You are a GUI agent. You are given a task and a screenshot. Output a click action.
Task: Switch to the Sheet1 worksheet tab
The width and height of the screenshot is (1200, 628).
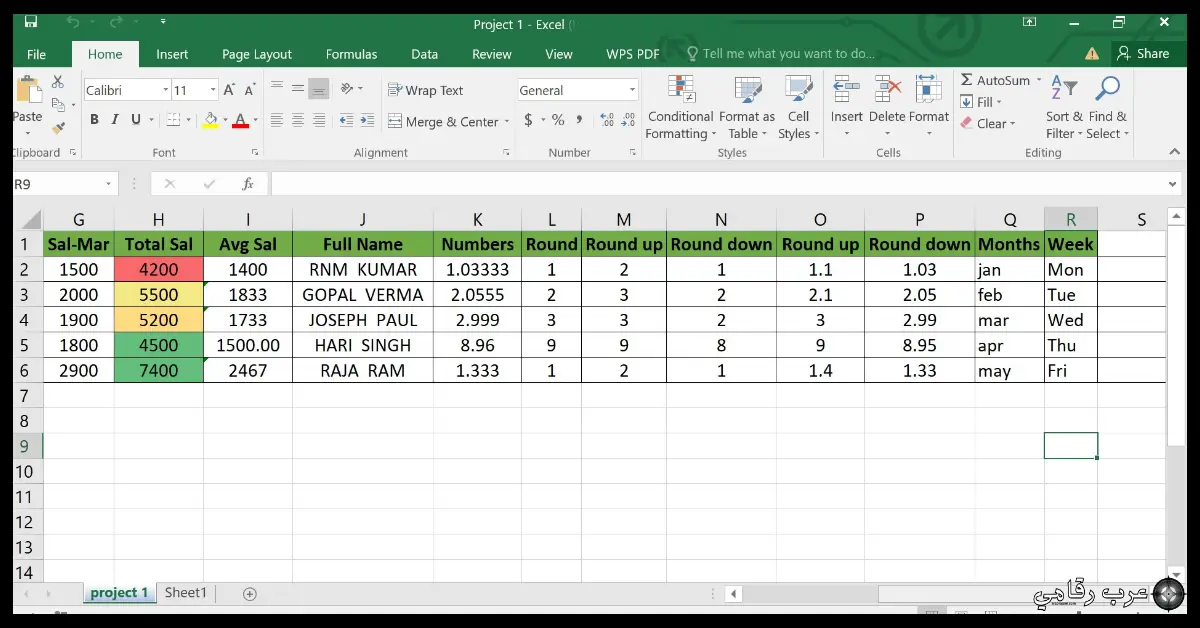185,592
